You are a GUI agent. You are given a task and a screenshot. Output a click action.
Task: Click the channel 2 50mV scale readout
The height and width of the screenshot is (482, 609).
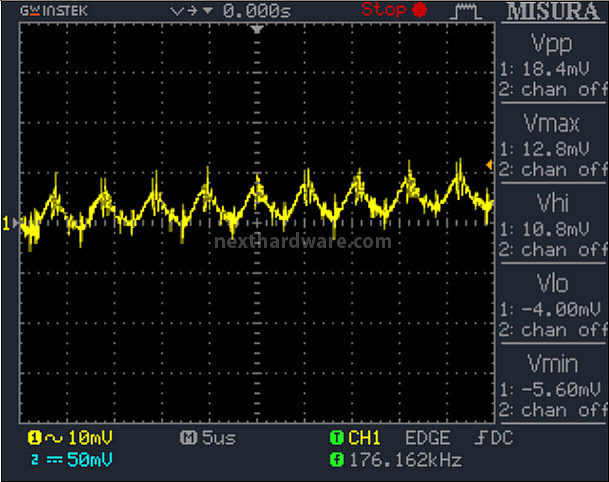click(x=90, y=460)
